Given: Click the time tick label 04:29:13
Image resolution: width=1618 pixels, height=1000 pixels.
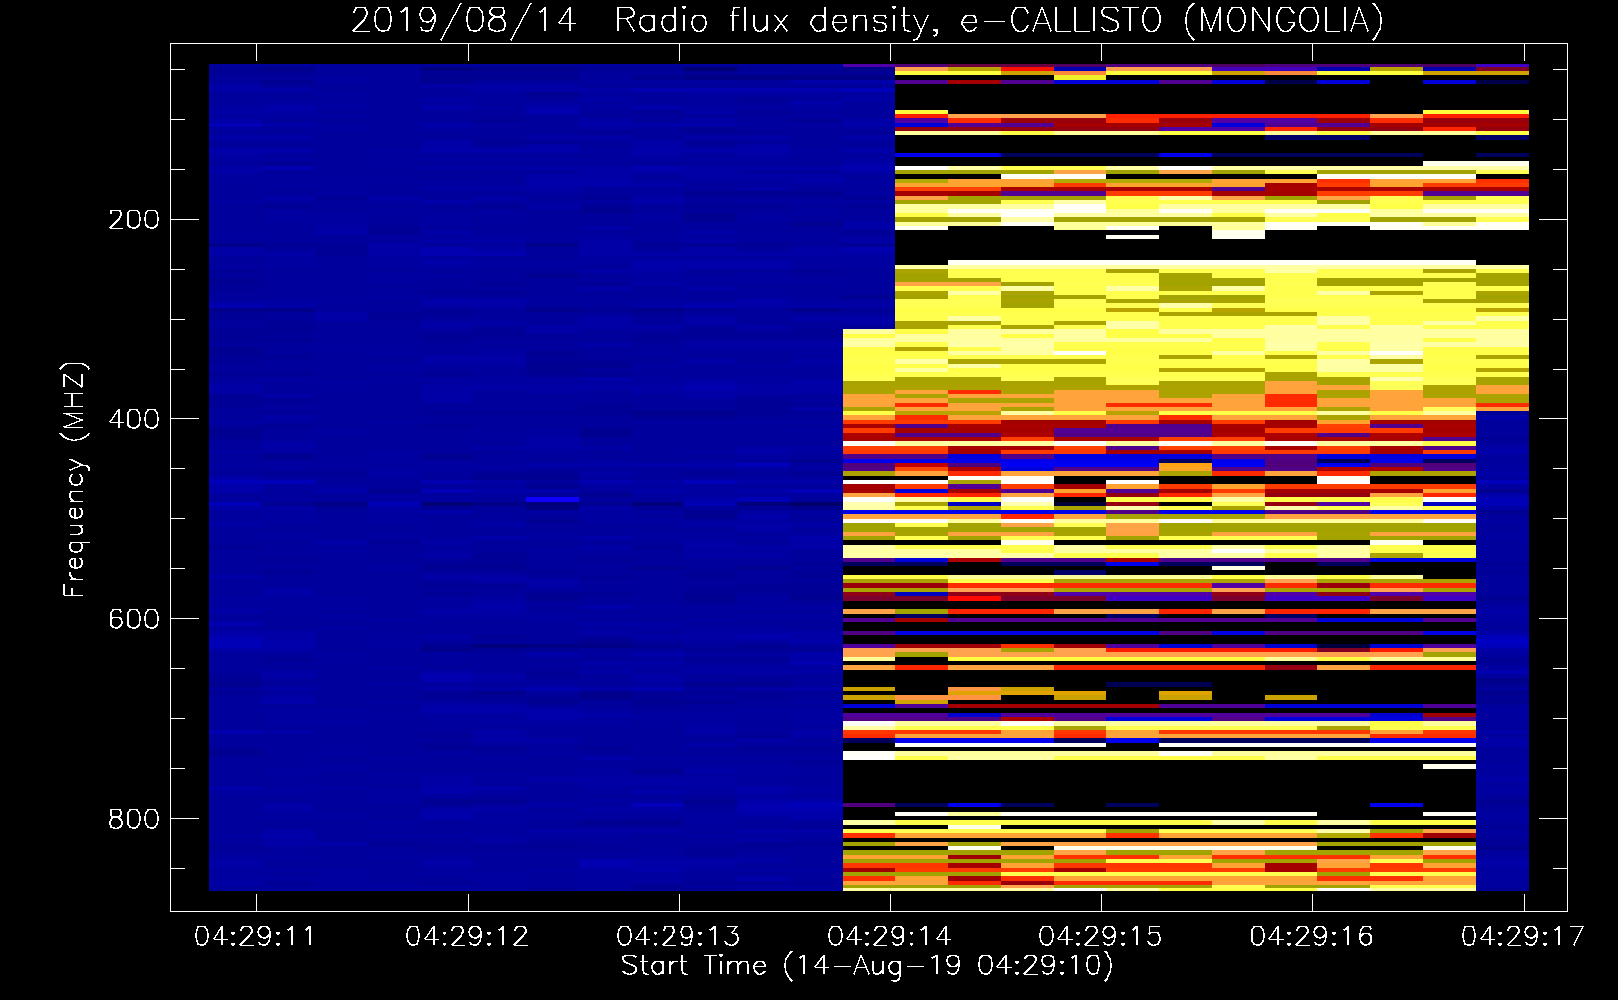Looking at the screenshot, I should tap(678, 937).
